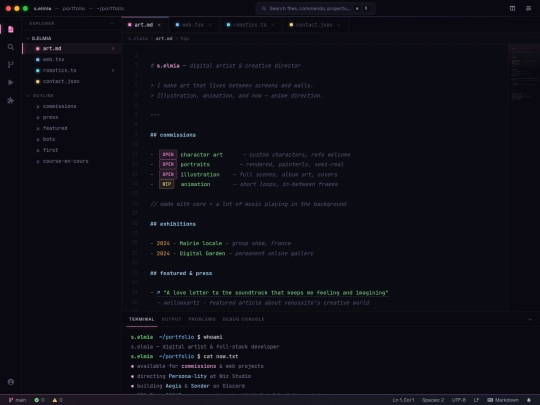Open the Extensions puzzle icon
Screen dimensions: 540x405
click(11, 100)
